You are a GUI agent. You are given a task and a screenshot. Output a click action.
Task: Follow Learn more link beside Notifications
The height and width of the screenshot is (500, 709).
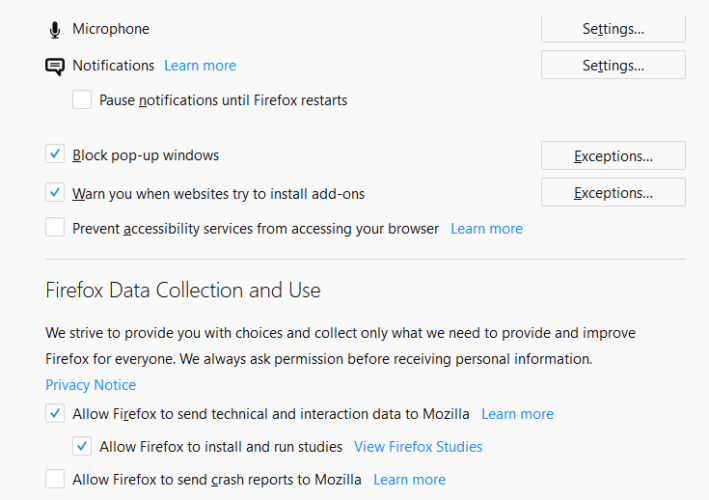(200, 66)
